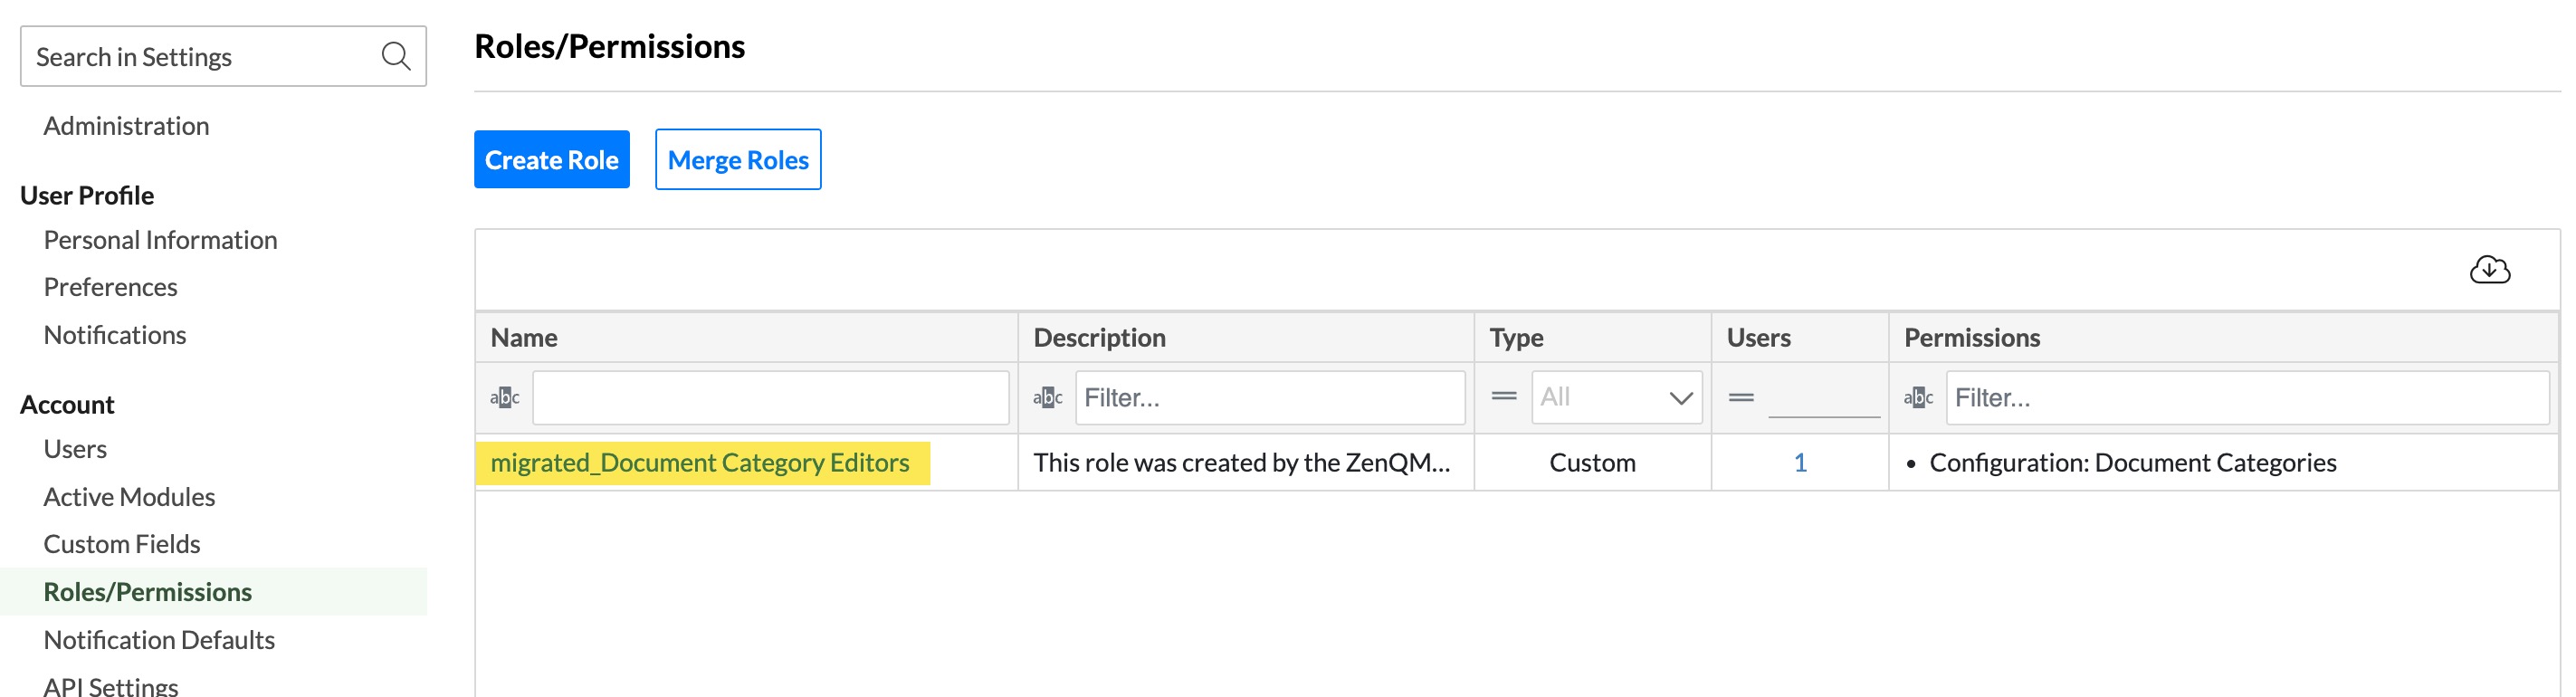The image size is (2576, 697).
Task: Click the search magnifier icon in Settings
Action: click(x=396, y=56)
